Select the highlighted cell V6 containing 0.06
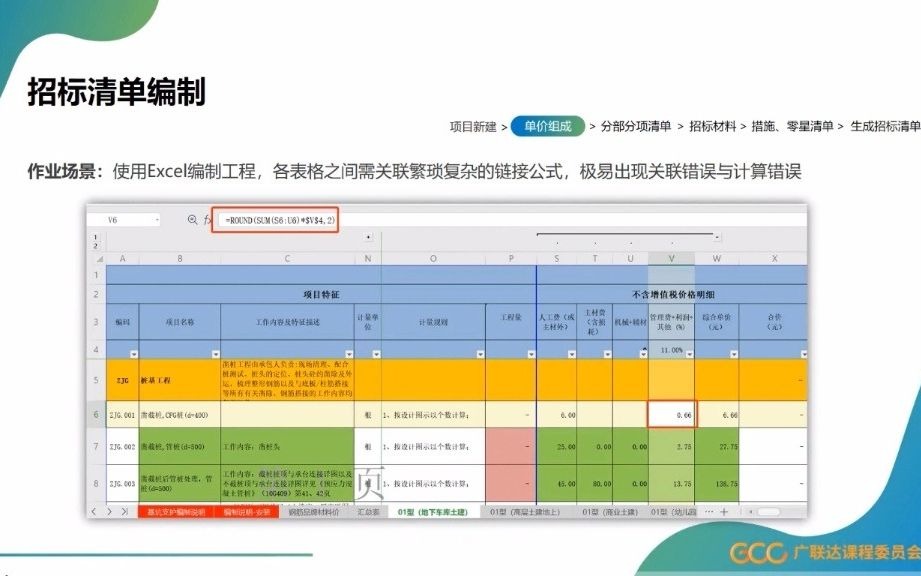The height and width of the screenshot is (576, 921). tap(672, 413)
